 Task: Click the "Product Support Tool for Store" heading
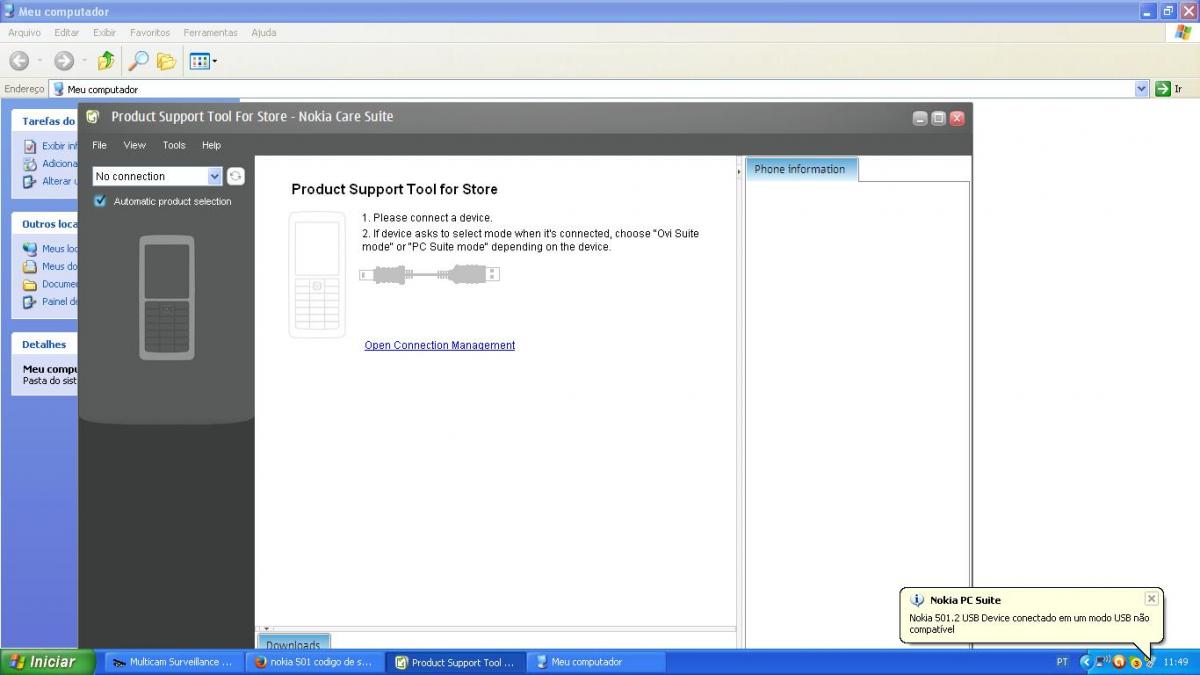click(394, 189)
